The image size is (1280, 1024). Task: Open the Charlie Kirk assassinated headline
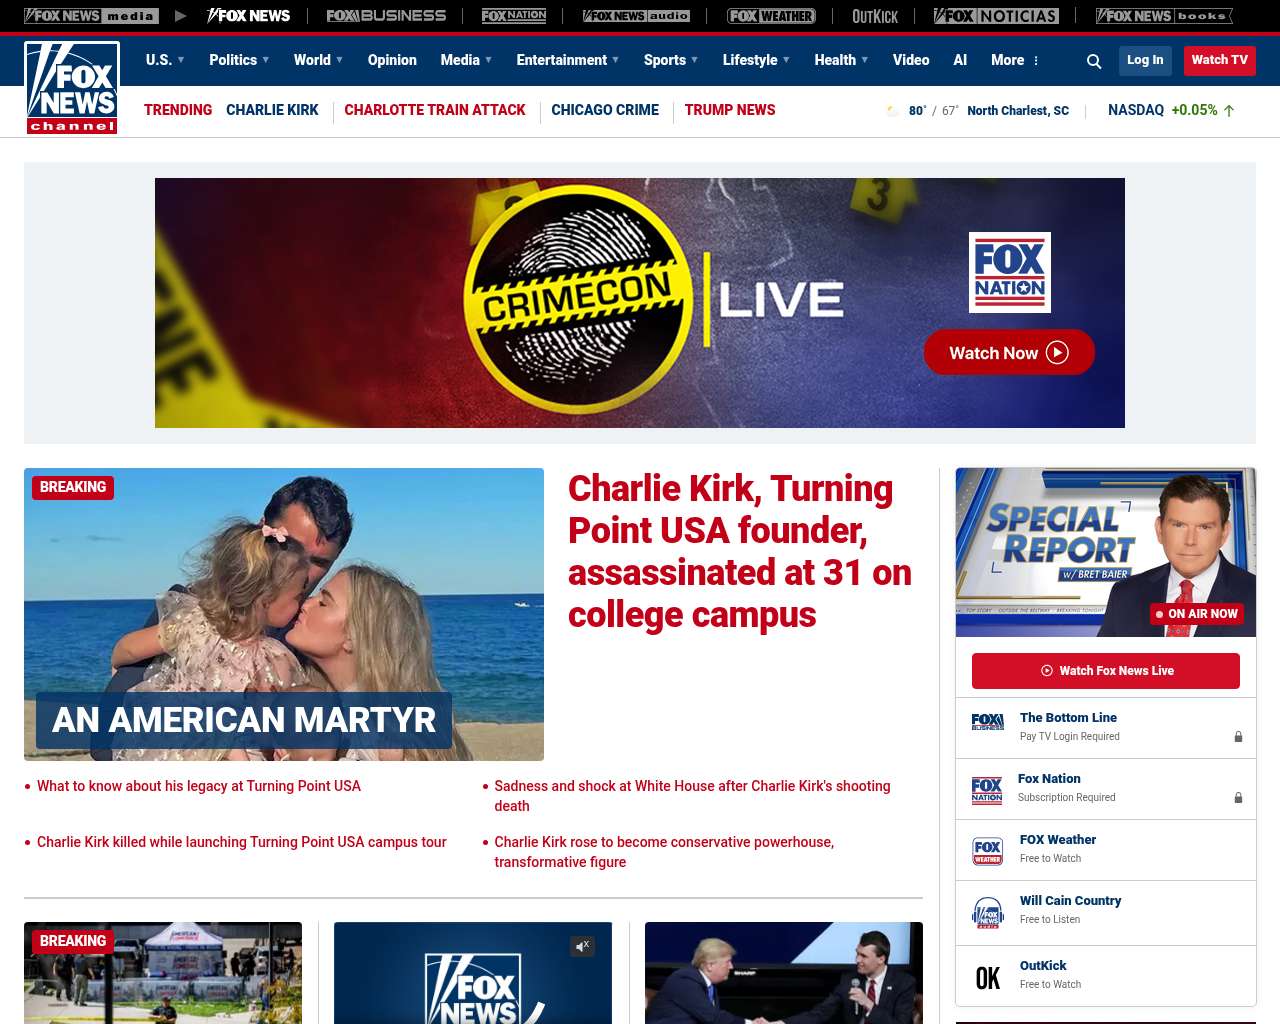740,551
